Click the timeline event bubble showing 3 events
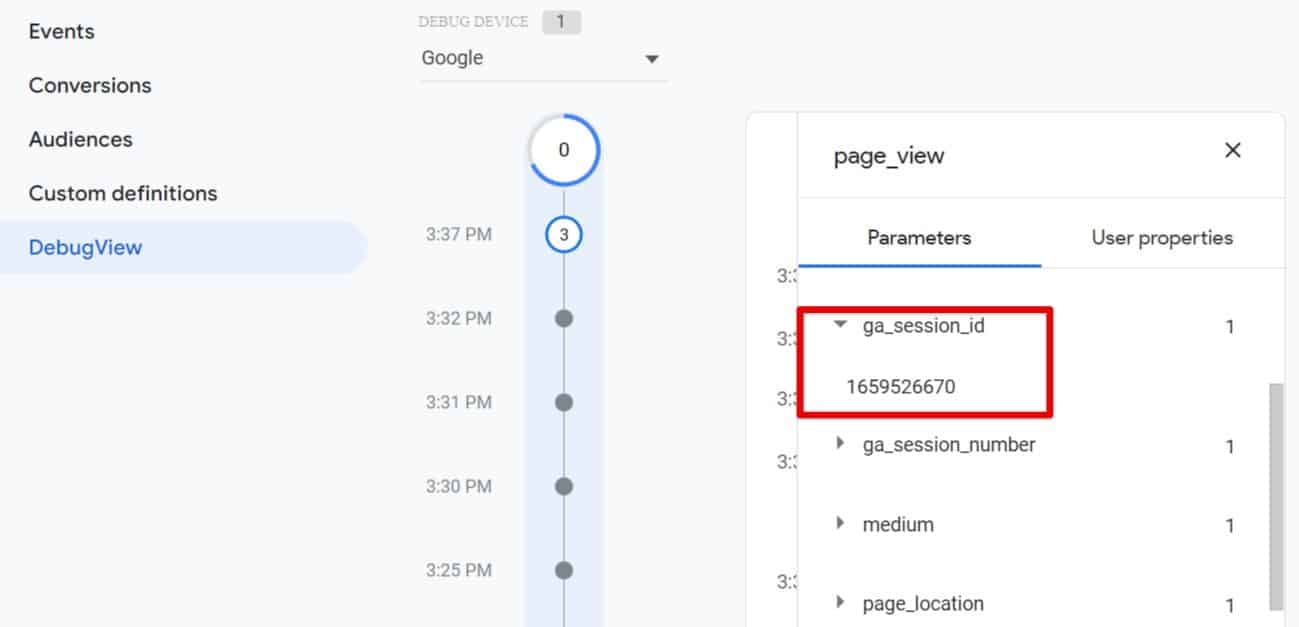Screen dimensions: 1299x627 click(563, 233)
